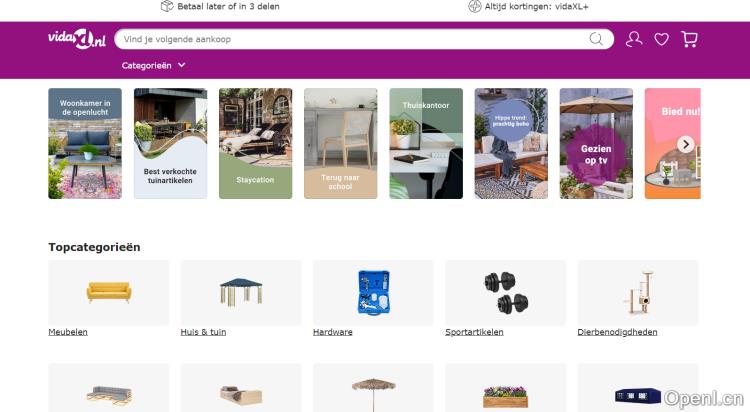The image size is (750, 412).
Task: Open the user account icon
Action: [x=634, y=39]
